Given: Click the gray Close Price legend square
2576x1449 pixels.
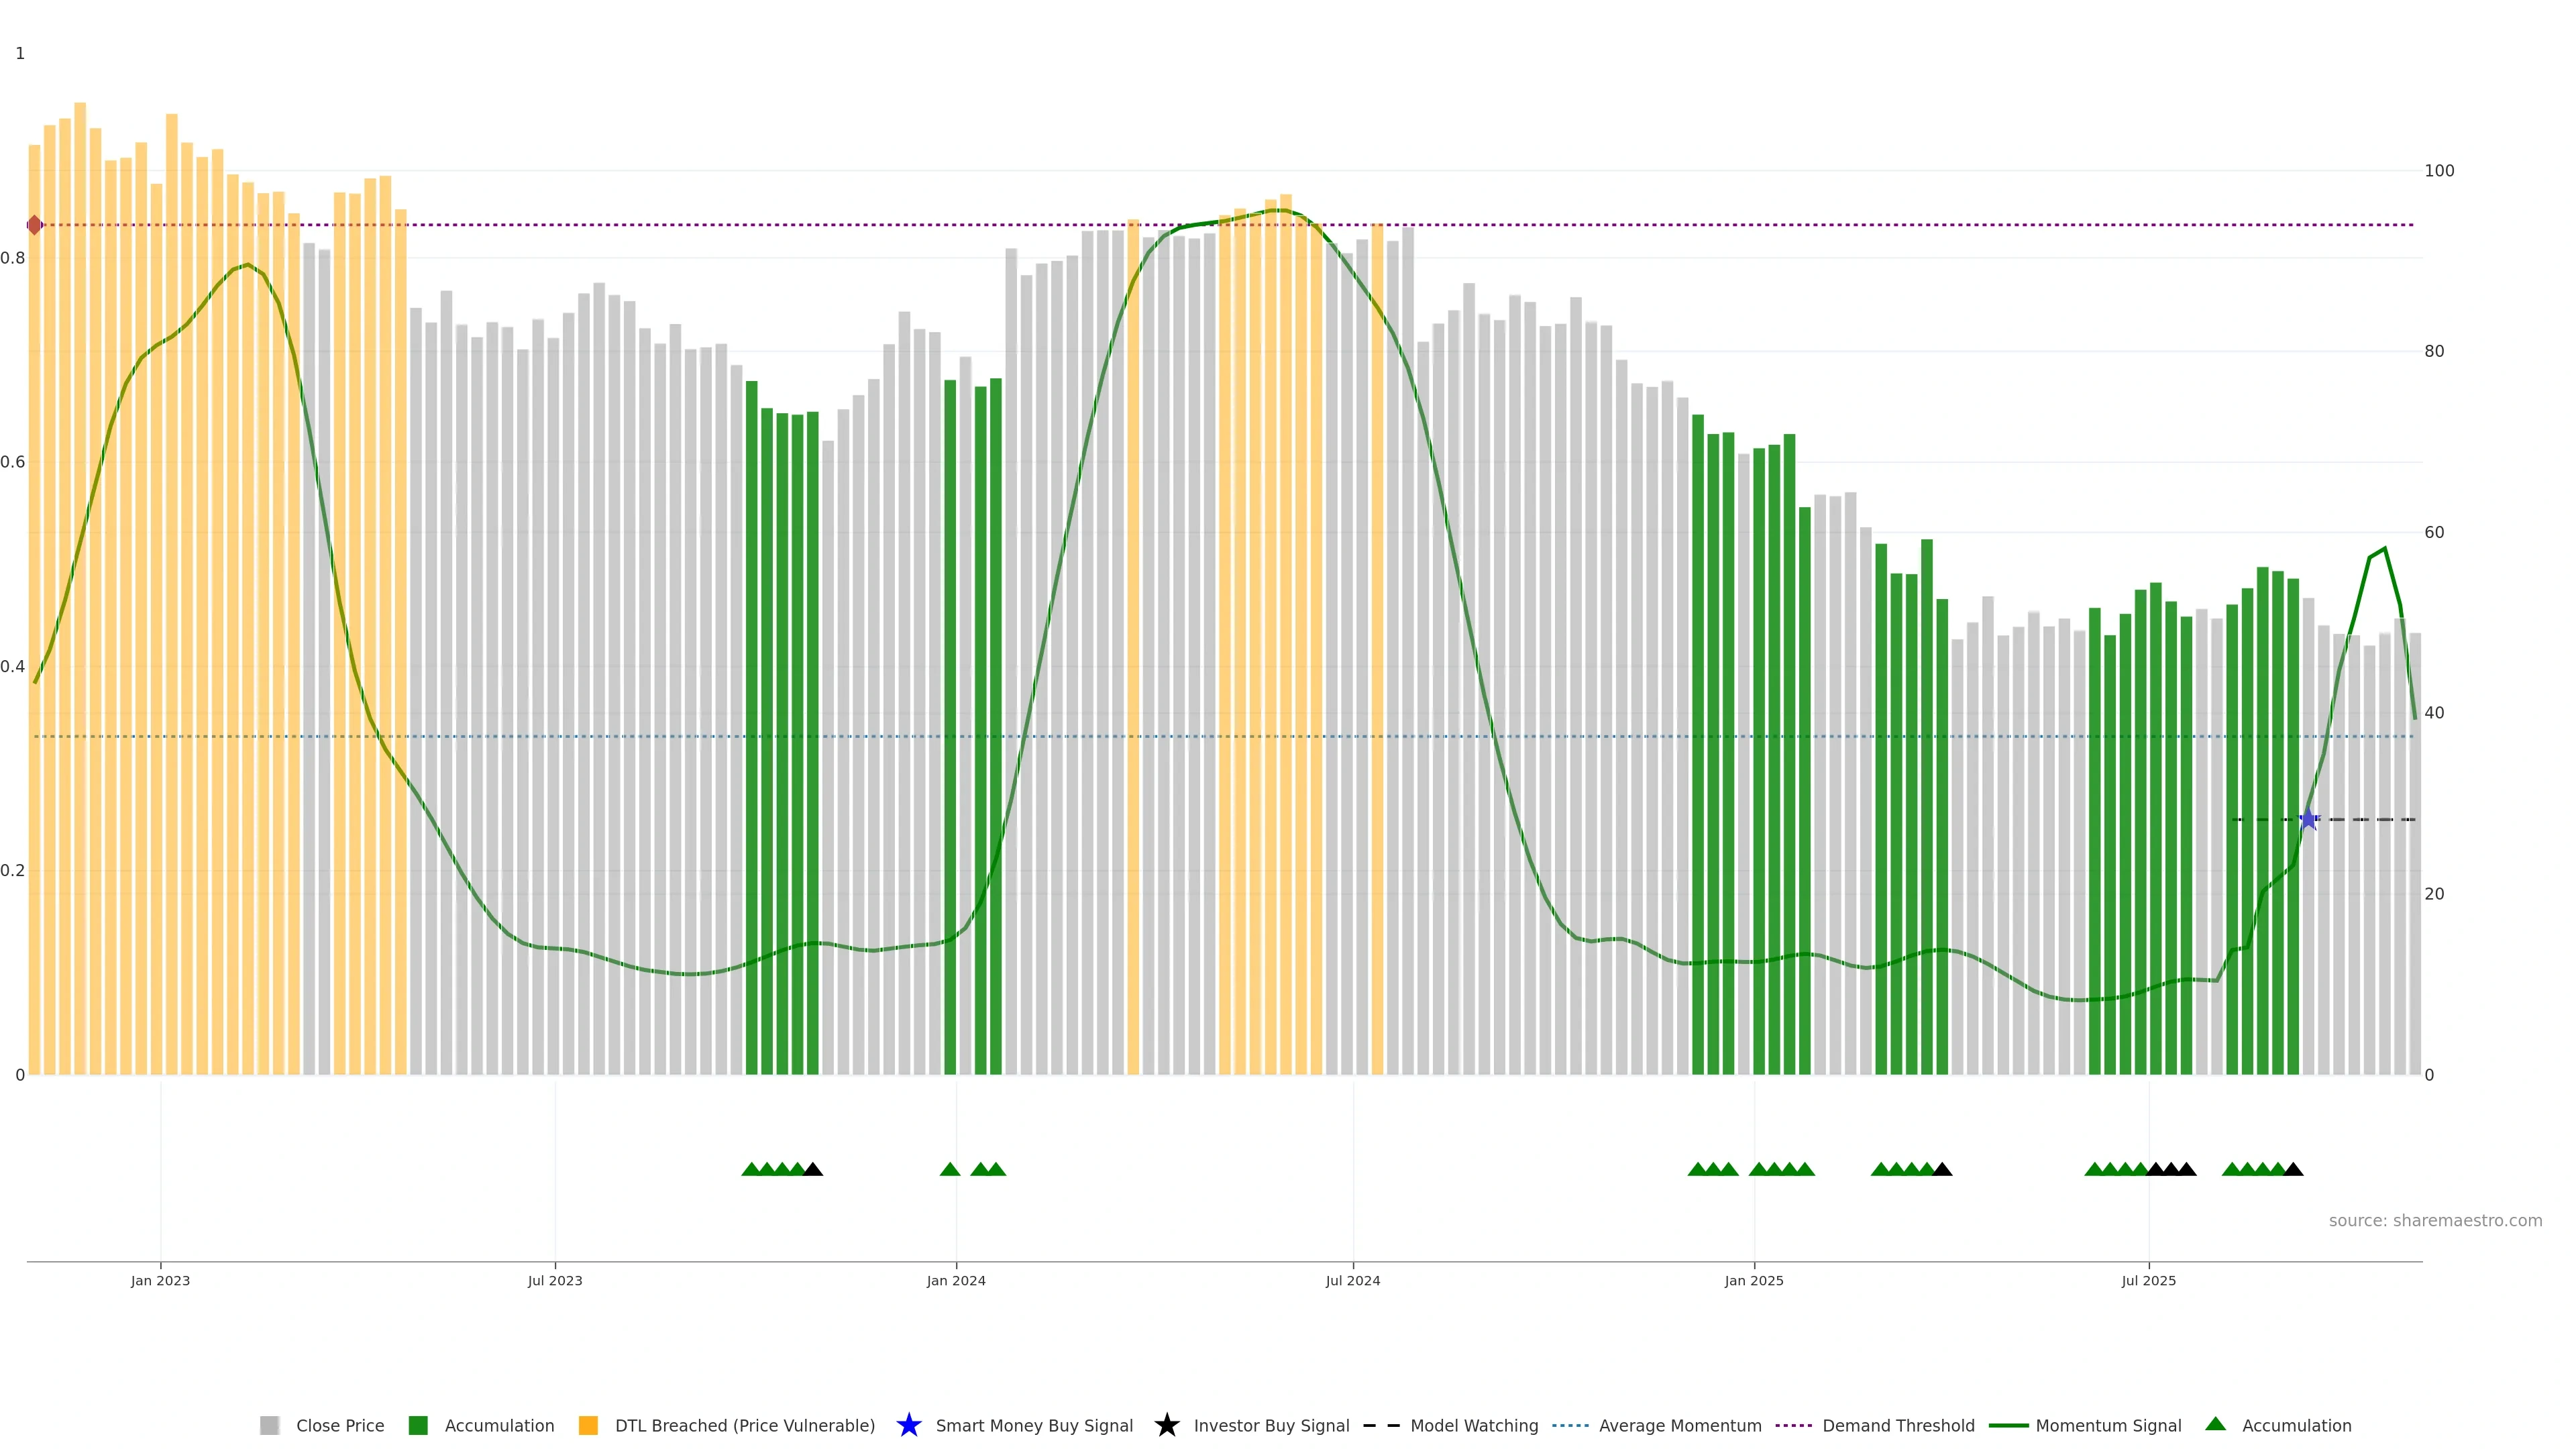Looking at the screenshot, I should pyautogui.click(x=269, y=1425).
